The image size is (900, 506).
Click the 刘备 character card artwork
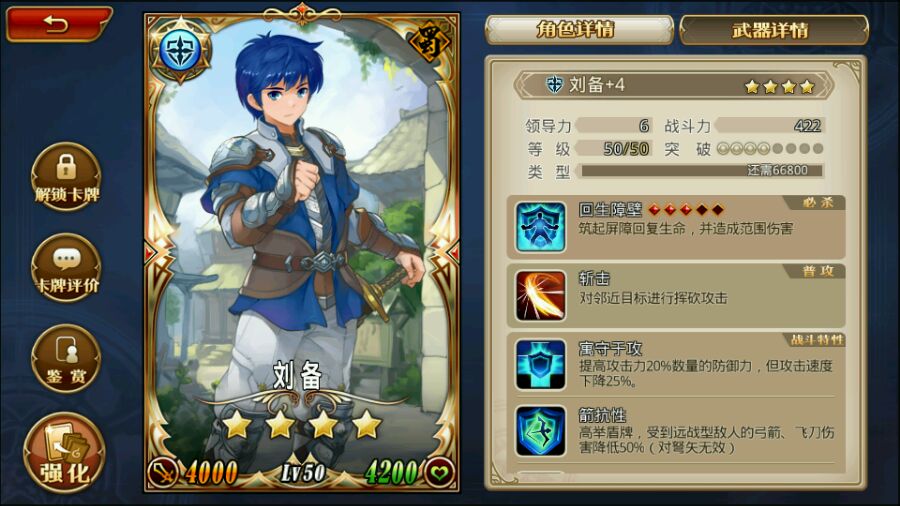pos(301,252)
